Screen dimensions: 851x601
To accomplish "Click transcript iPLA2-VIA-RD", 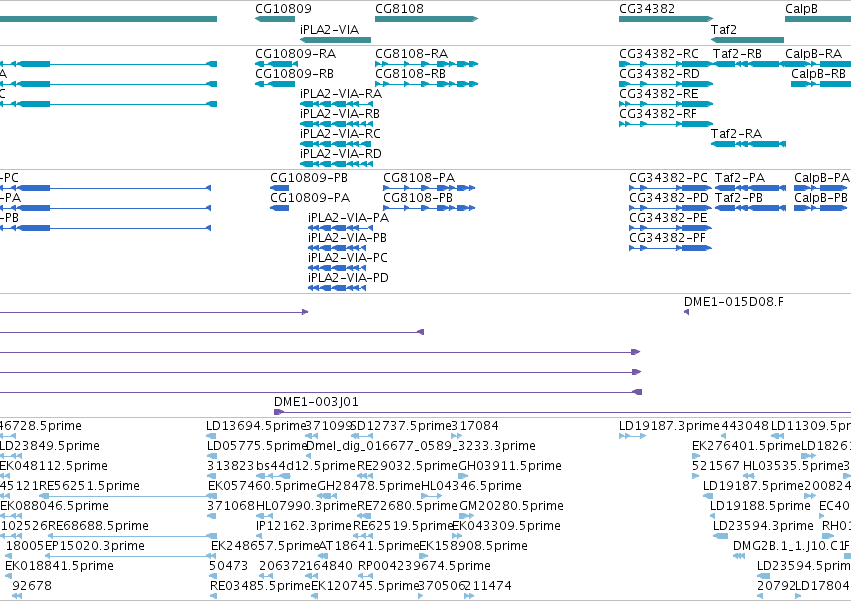I will click(341, 154).
